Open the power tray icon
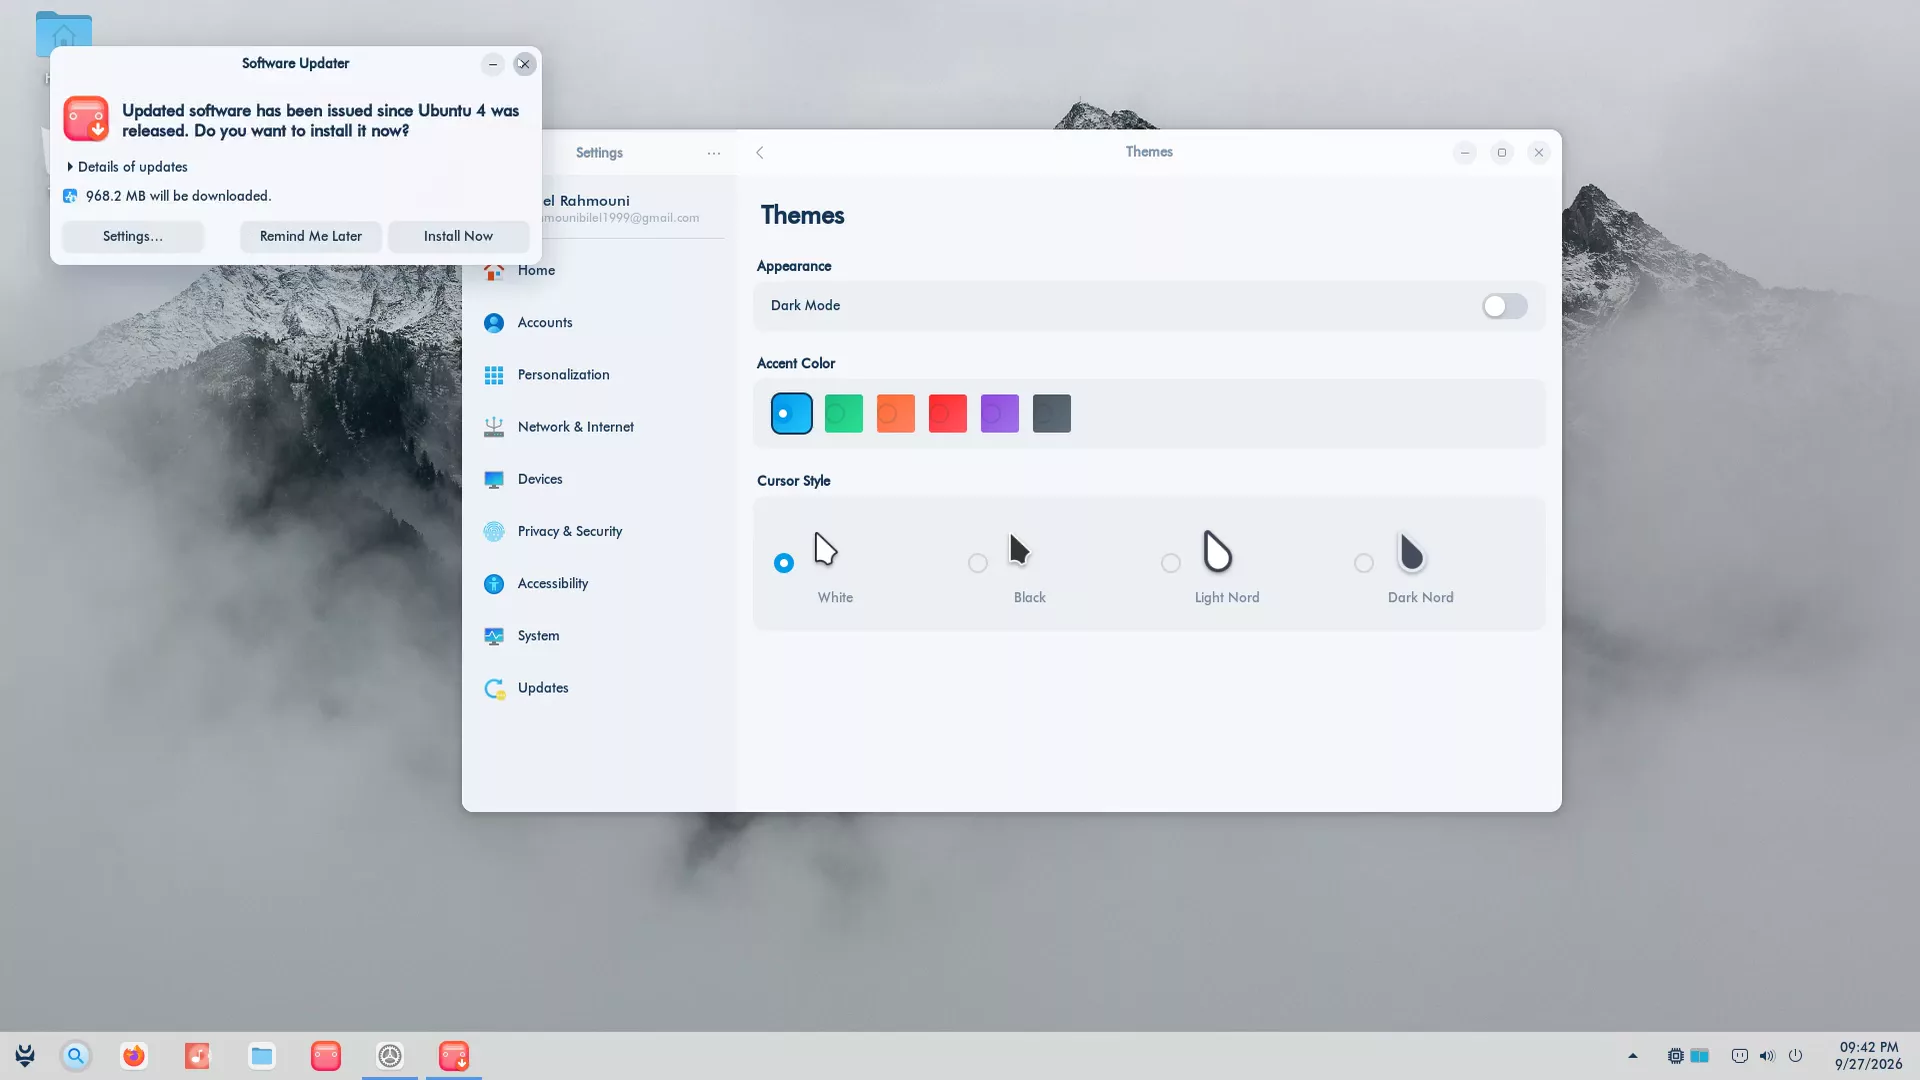 (1796, 1056)
